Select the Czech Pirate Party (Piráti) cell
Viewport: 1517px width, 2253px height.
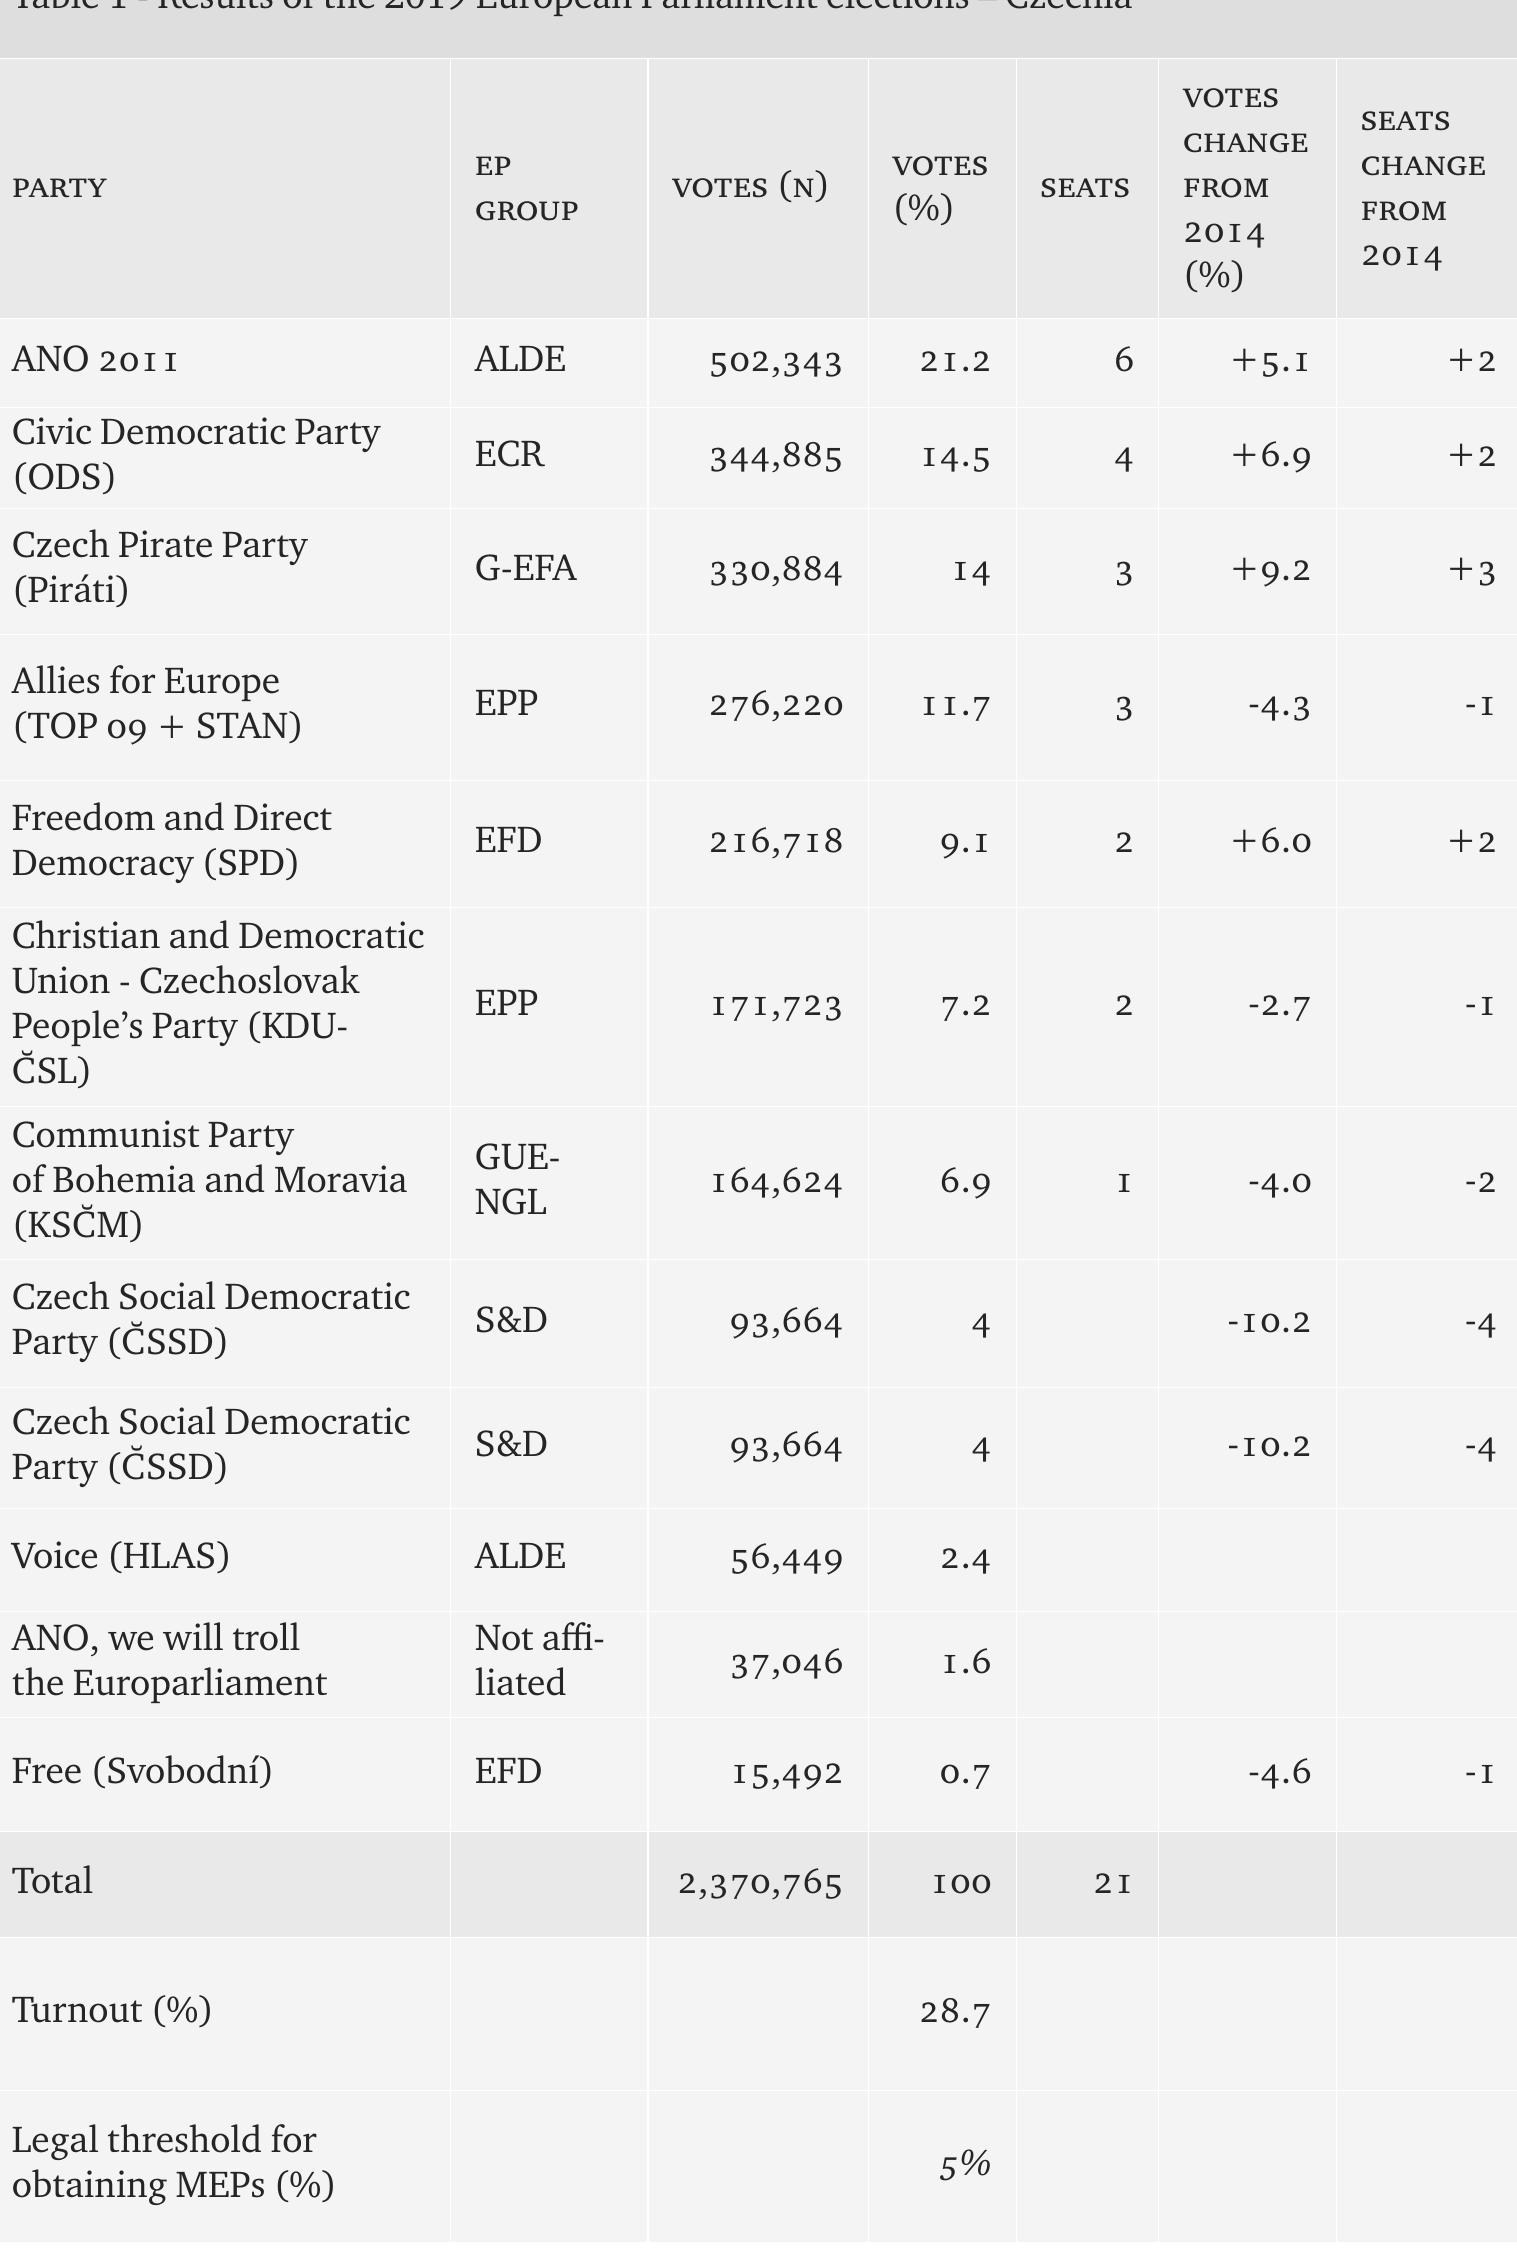tap(160, 567)
